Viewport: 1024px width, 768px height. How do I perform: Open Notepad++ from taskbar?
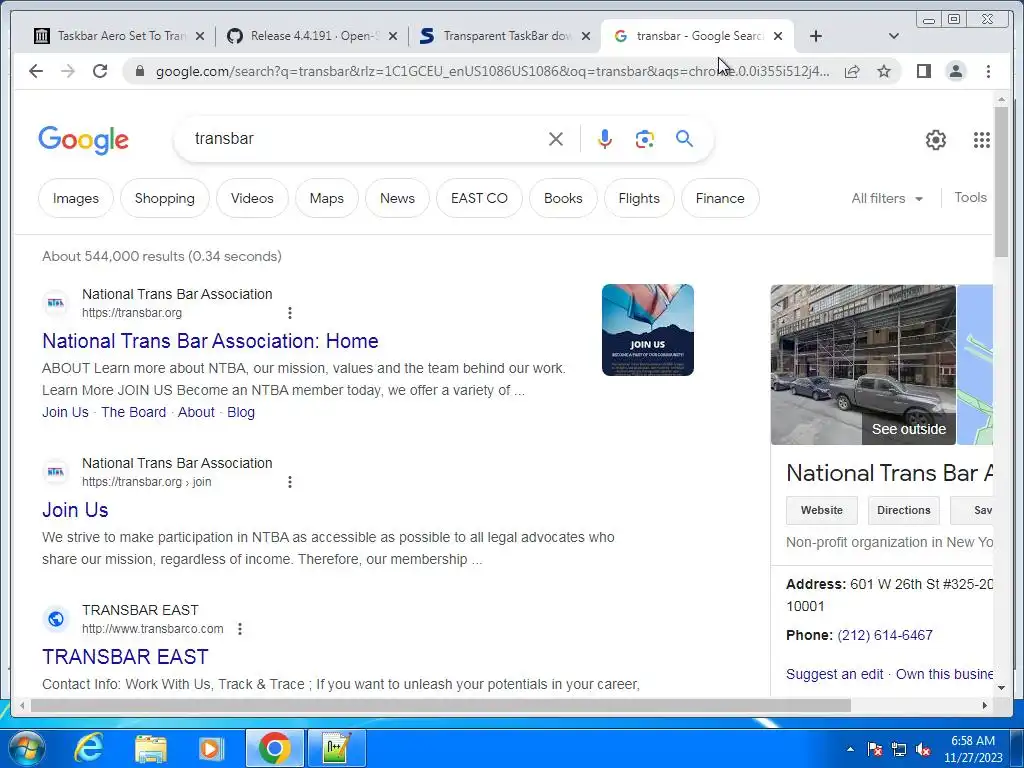[336, 748]
